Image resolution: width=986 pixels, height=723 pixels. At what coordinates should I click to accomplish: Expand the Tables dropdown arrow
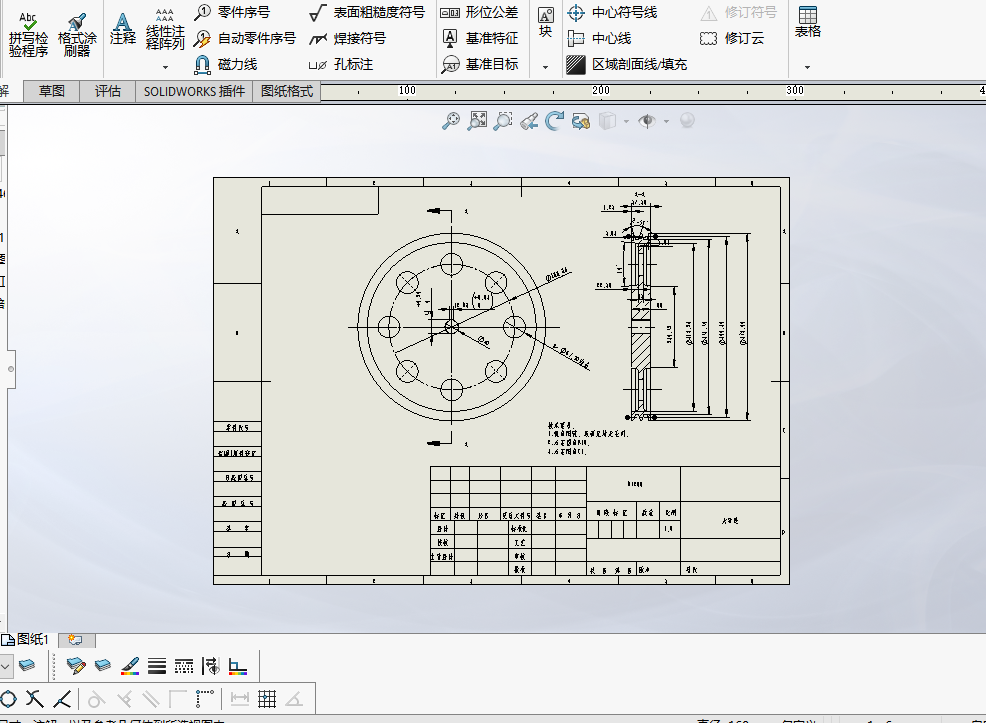pyautogui.click(x=807, y=67)
